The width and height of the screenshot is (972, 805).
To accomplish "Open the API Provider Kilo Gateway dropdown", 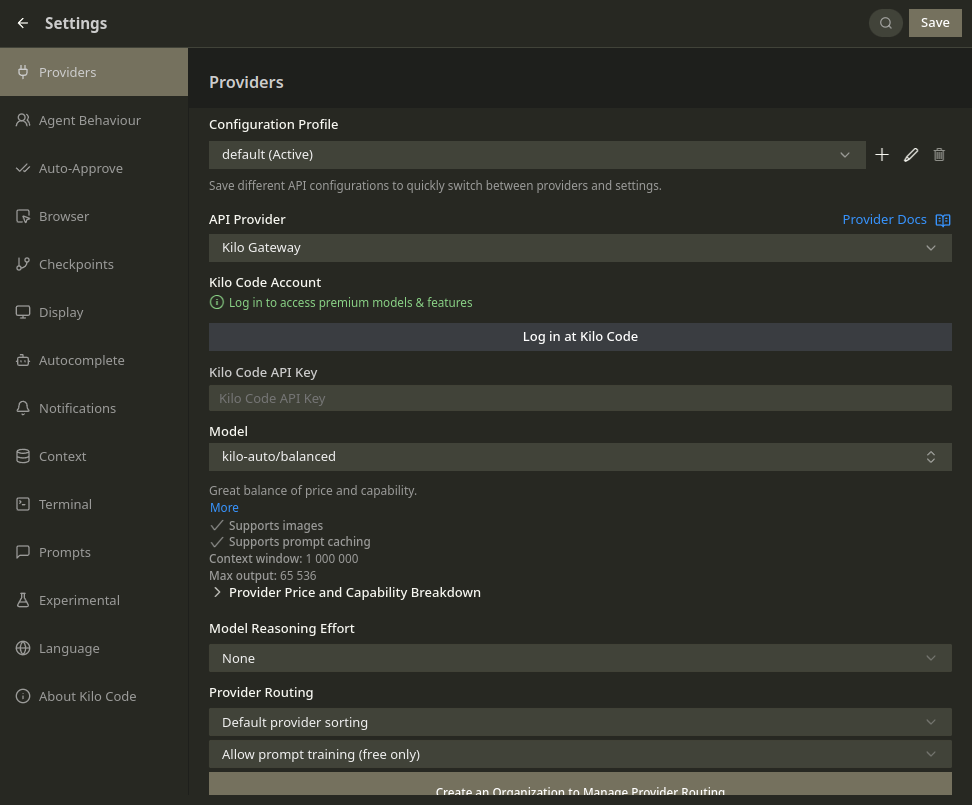I will click(x=580, y=248).
